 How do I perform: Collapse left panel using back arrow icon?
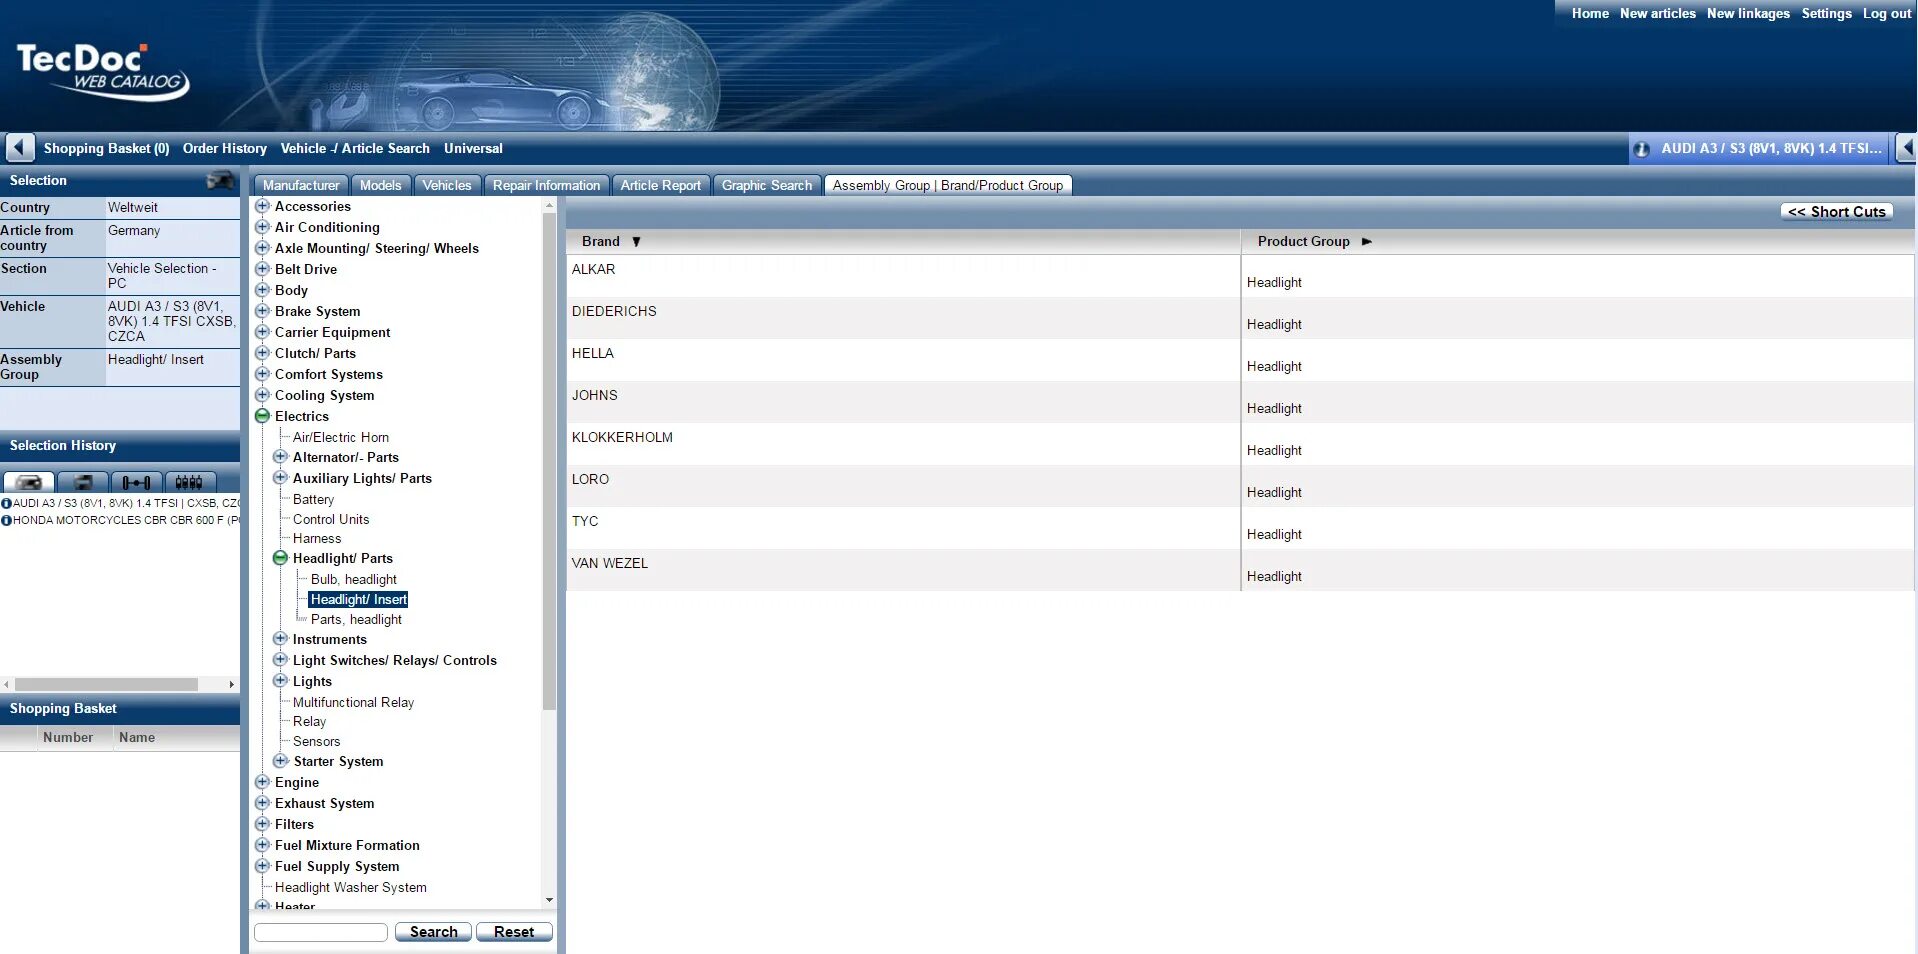pos(19,148)
